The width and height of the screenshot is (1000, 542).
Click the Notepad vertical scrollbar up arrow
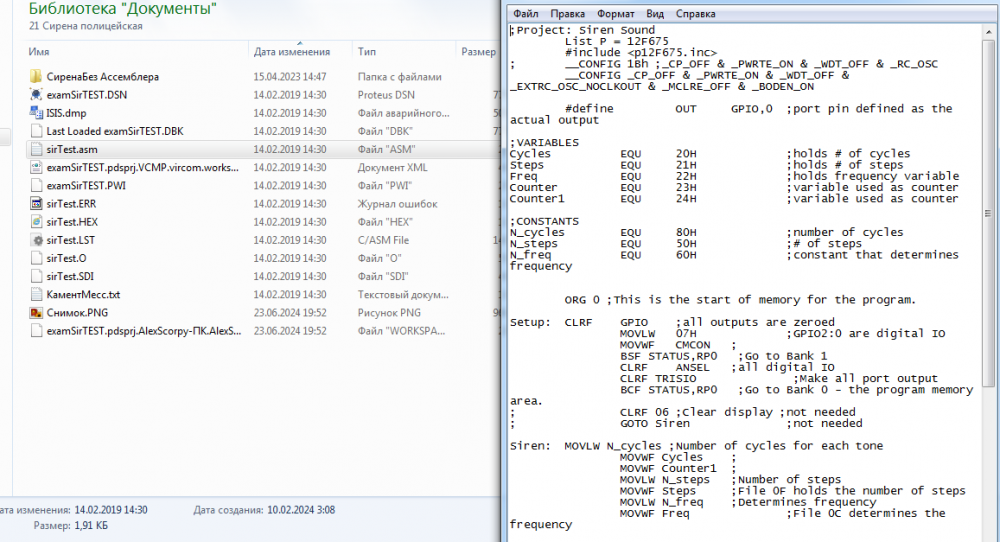click(989, 31)
